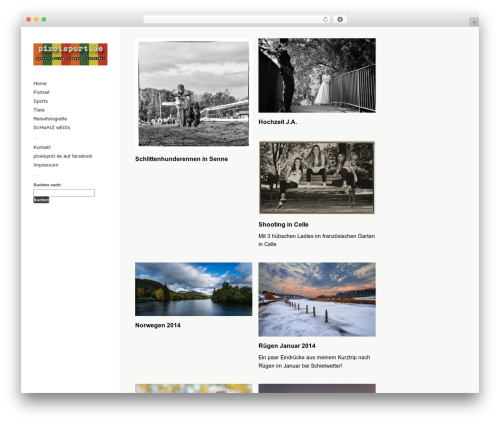Open the Schlittenhunderennen in Senne thumbnail

tap(194, 94)
